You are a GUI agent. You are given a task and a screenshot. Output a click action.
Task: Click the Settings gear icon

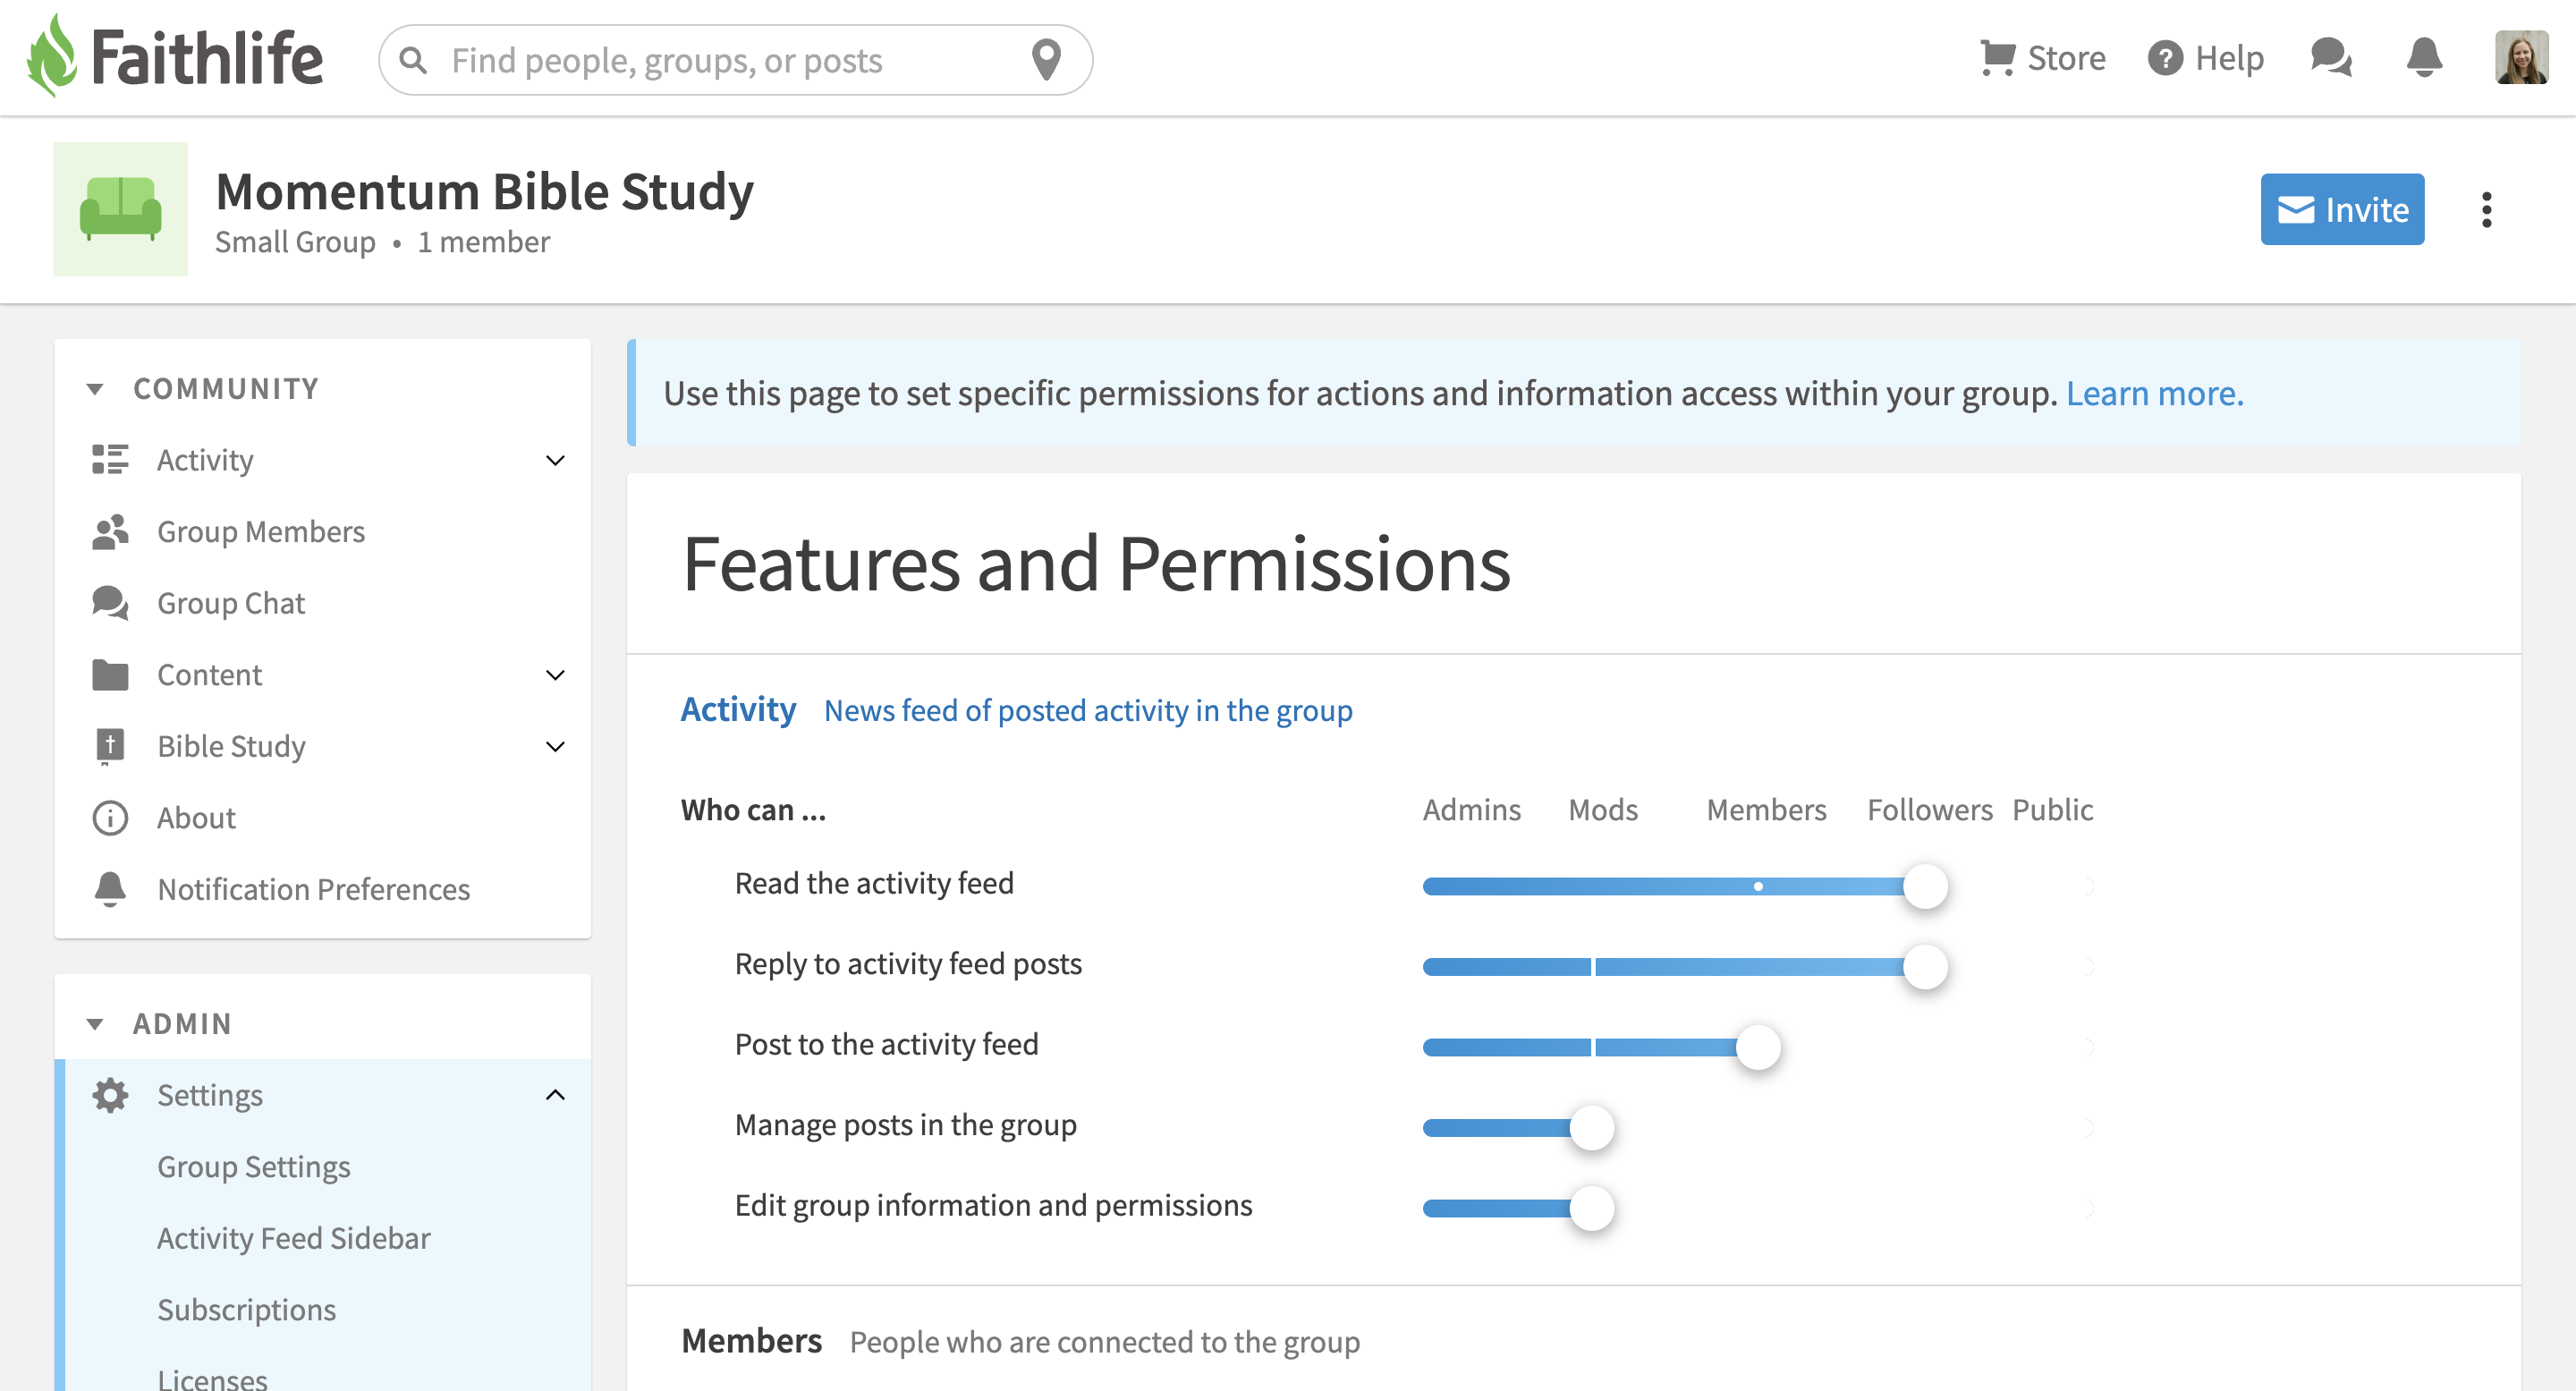tap(110, 1095)
